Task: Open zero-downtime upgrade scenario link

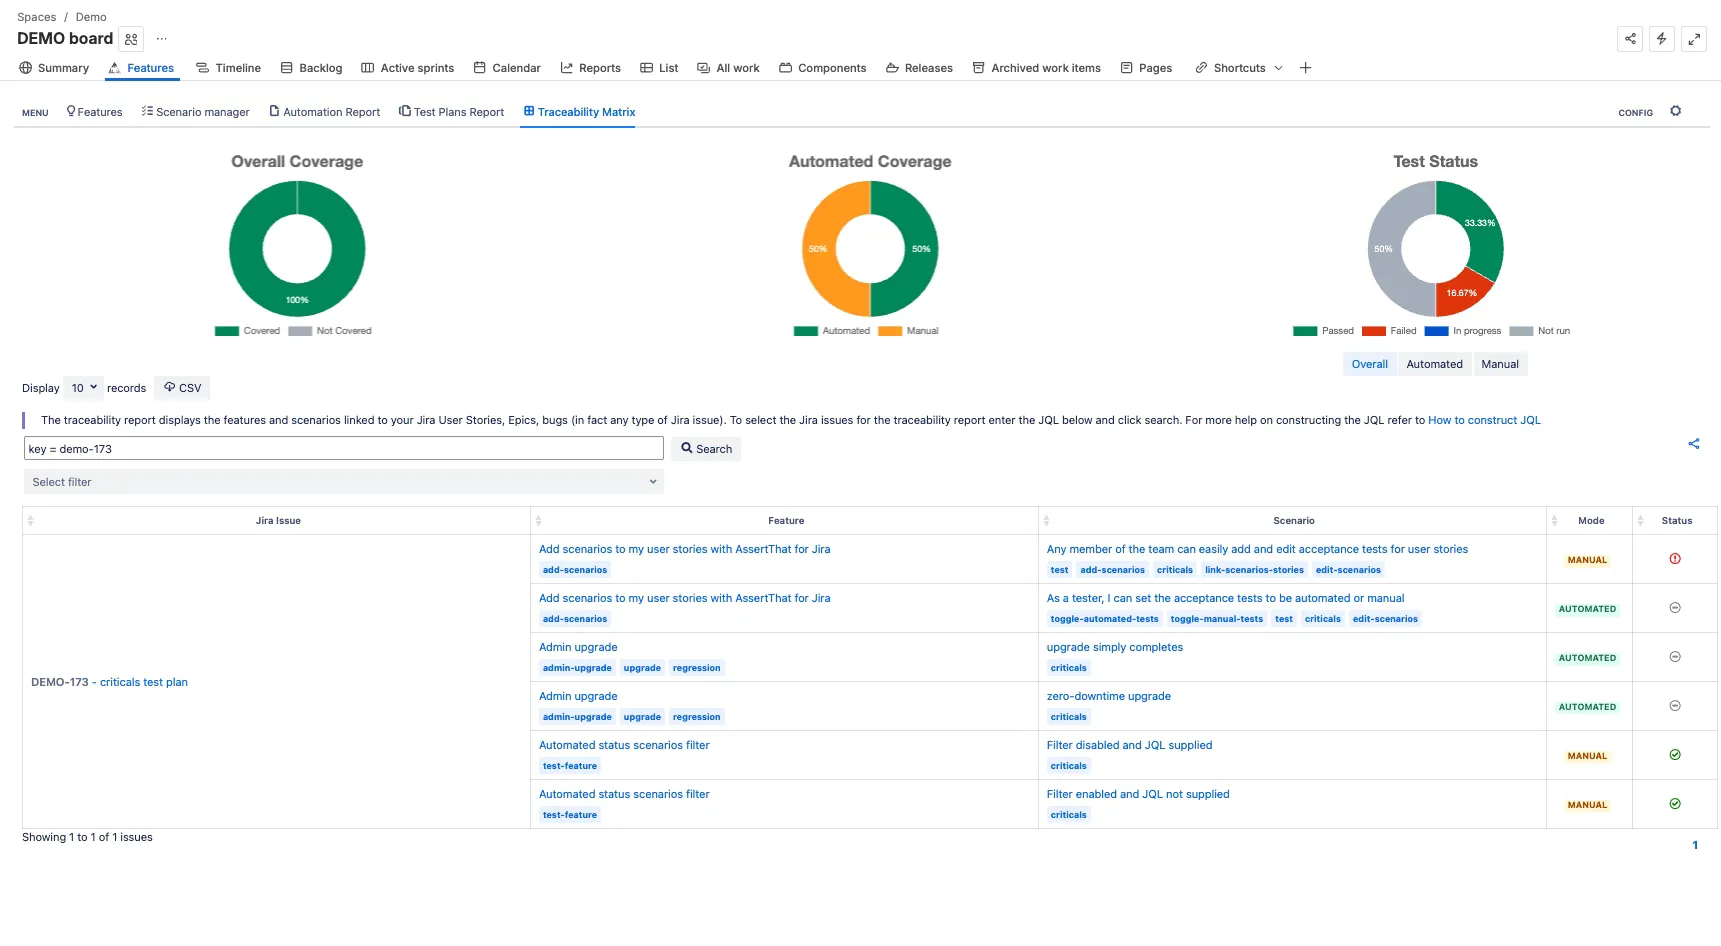Action: pos(1108,697)
